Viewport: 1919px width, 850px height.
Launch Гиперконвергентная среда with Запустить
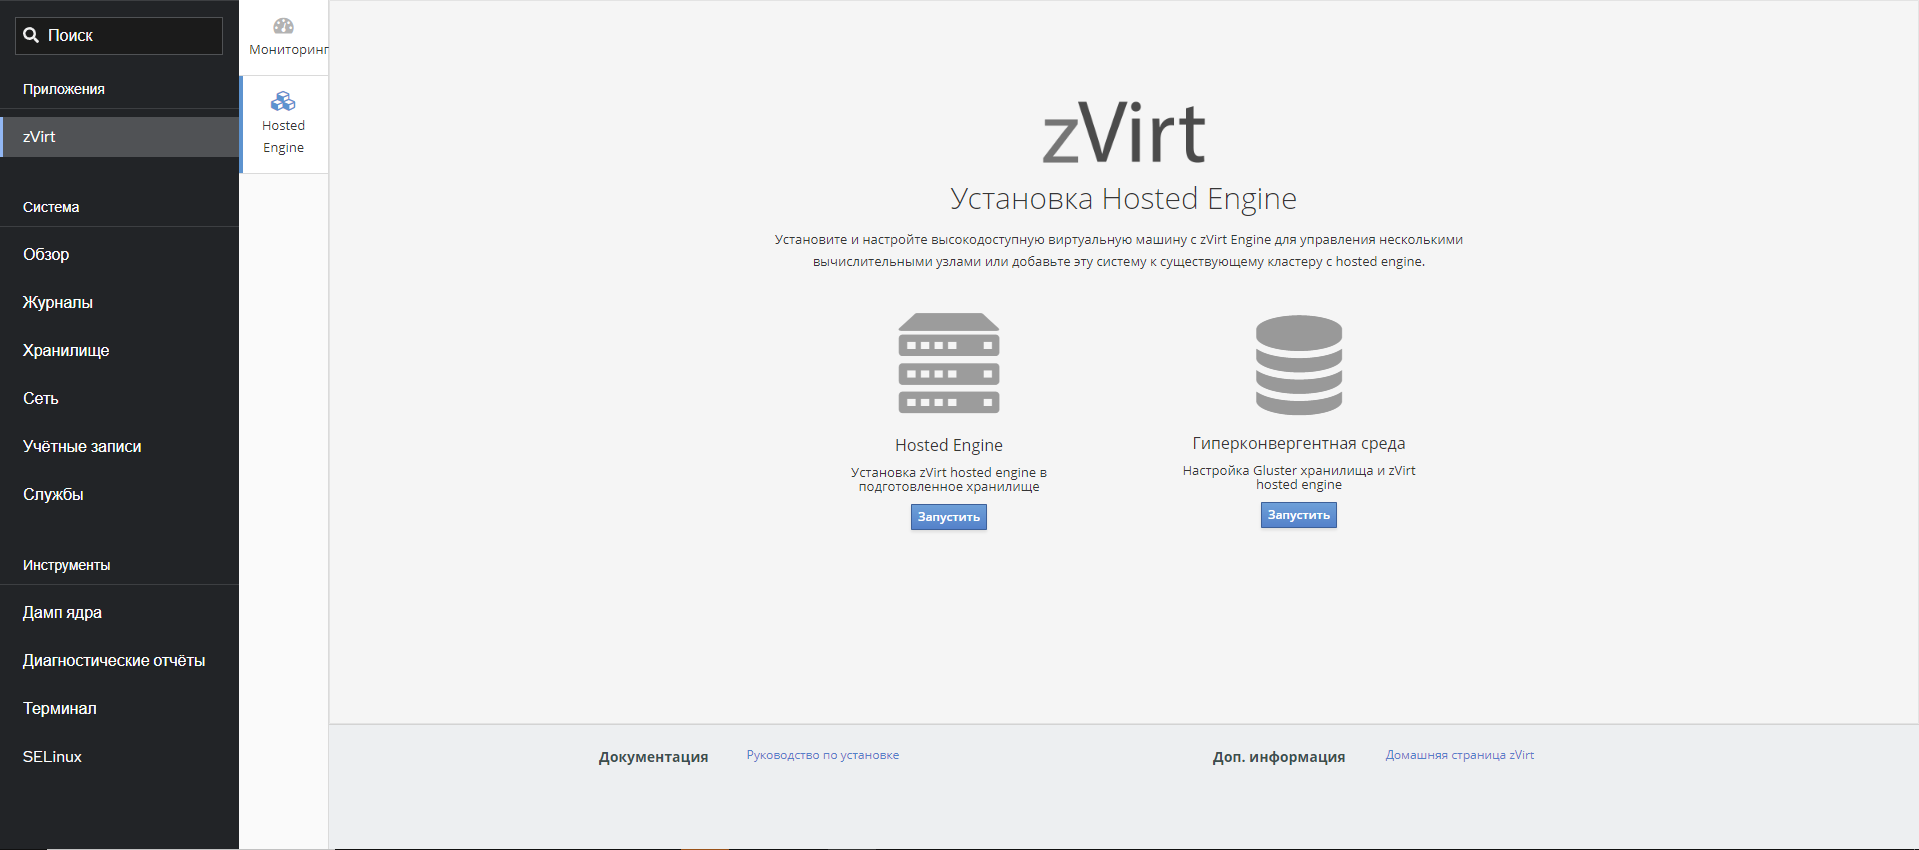(1299, 515)
